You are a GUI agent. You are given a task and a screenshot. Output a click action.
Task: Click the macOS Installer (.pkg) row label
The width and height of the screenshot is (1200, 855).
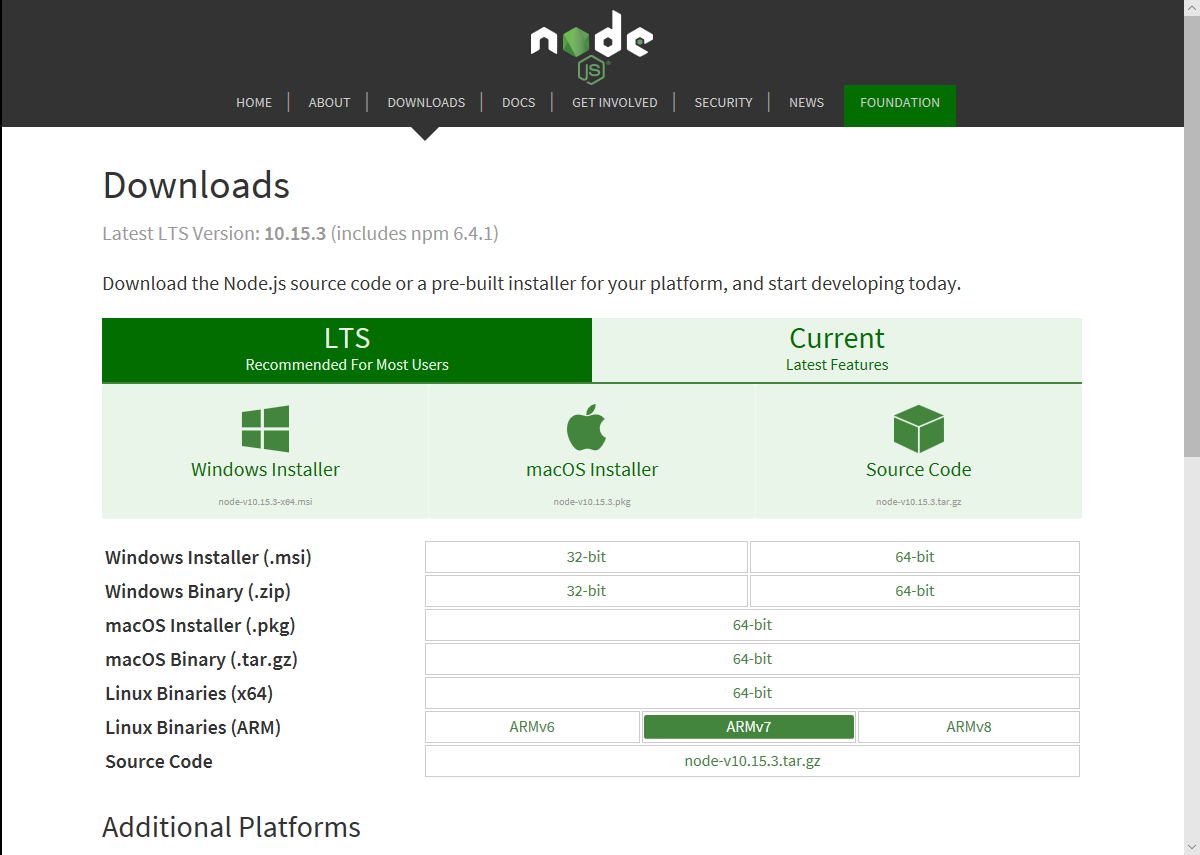tap(200, 626)
